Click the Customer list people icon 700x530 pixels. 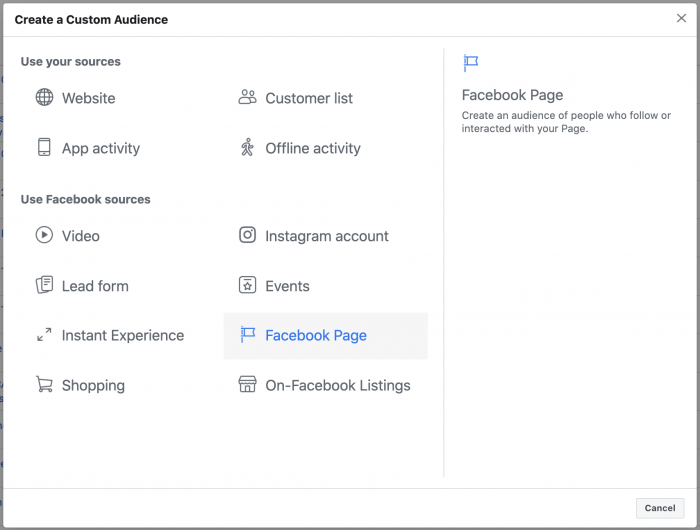pos(247,97)
